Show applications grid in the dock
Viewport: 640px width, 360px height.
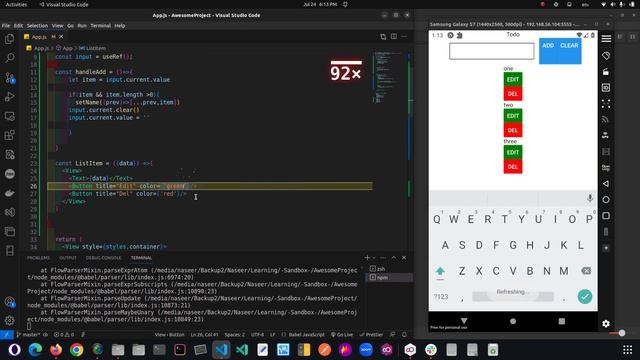(x=627, y=350)
